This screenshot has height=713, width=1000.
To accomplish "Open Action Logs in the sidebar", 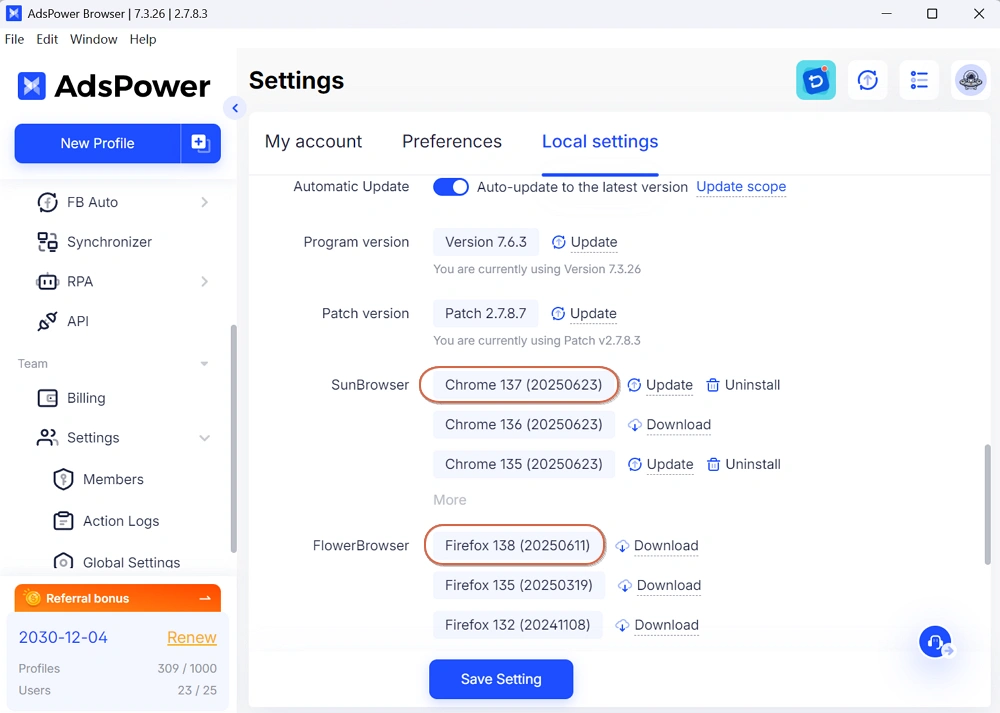I will 121,521.
